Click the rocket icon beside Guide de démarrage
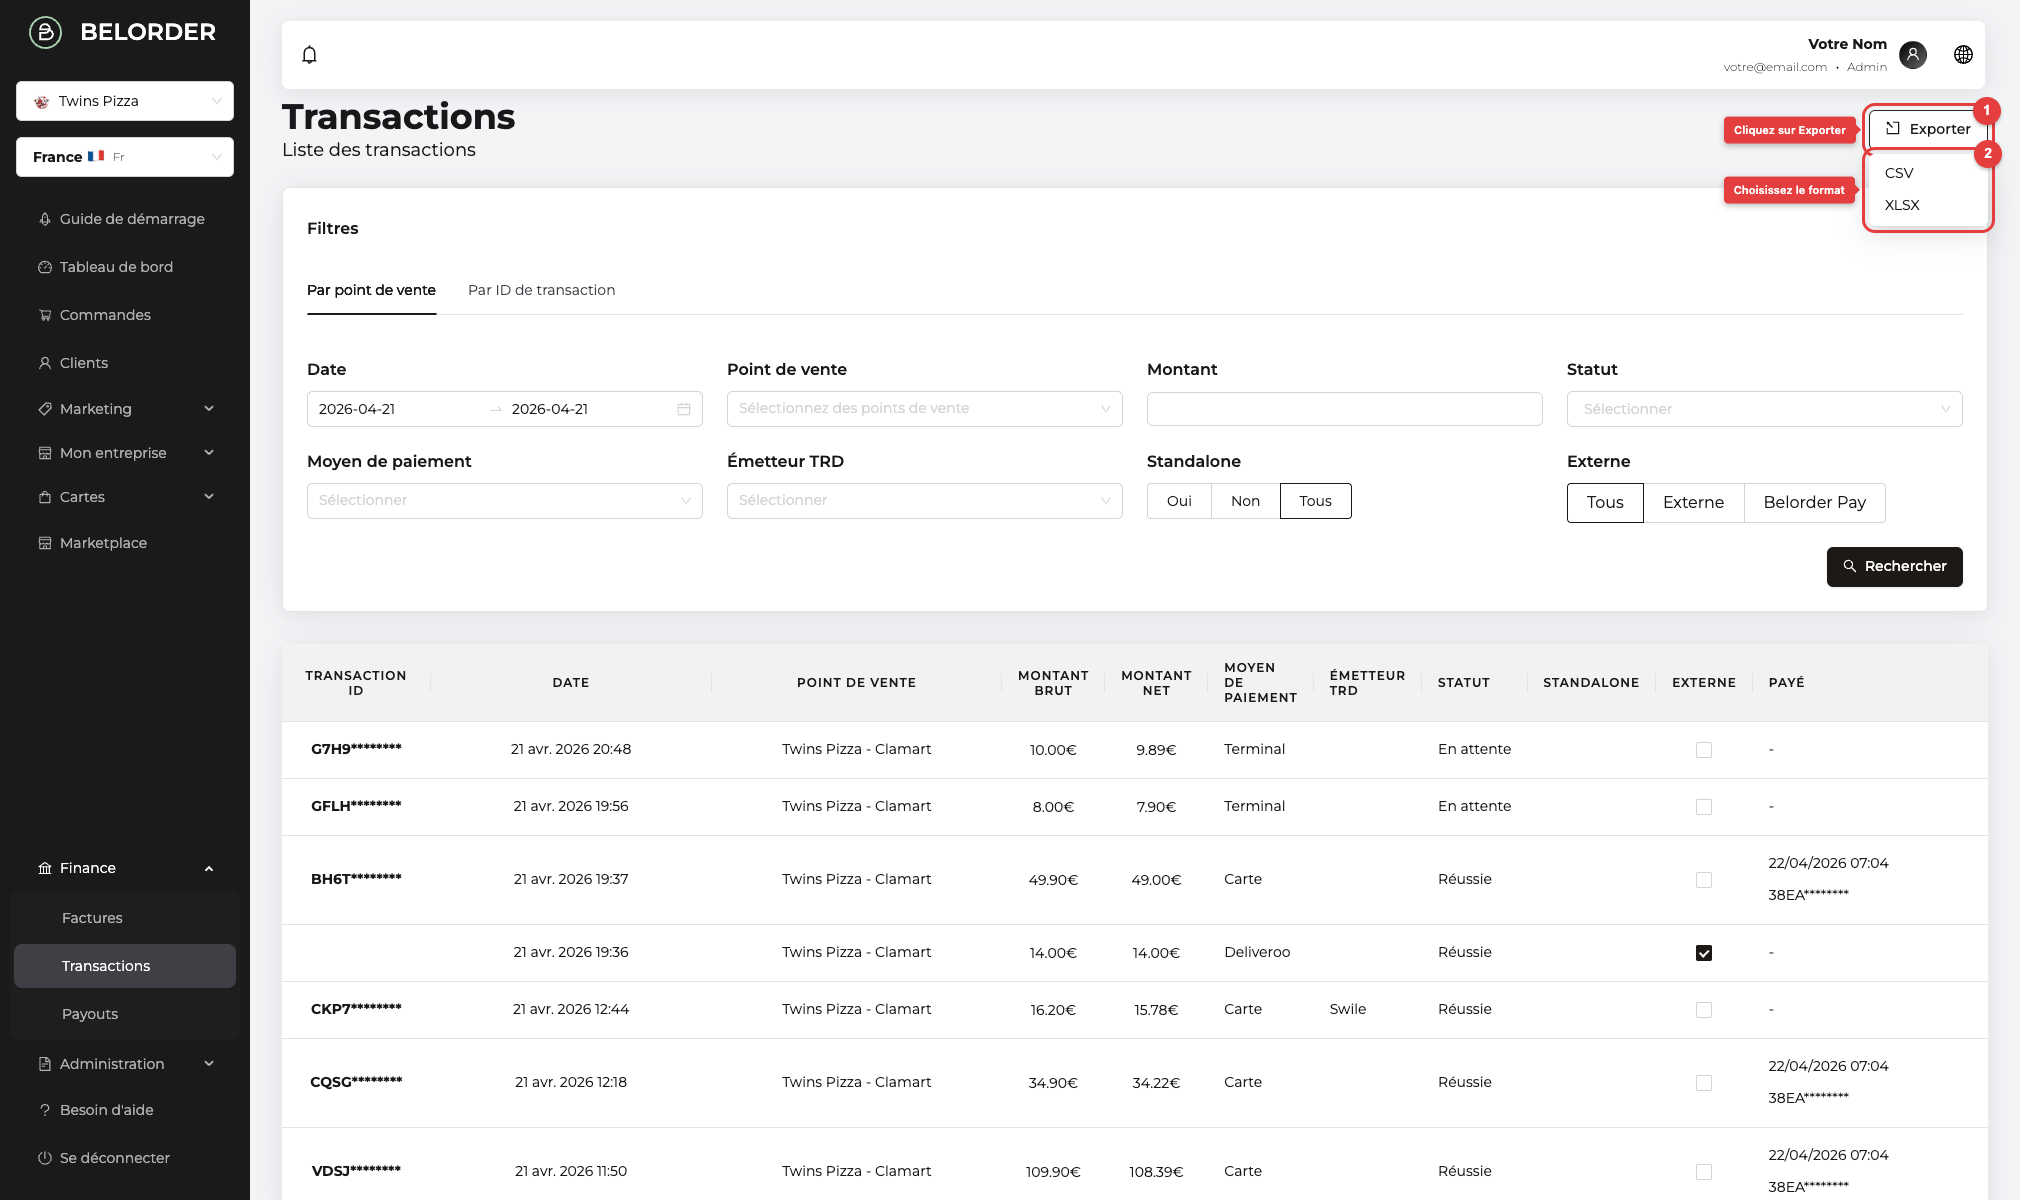Image resolution: width=2020 pixels, height=1200 pixels. [45, 219]
